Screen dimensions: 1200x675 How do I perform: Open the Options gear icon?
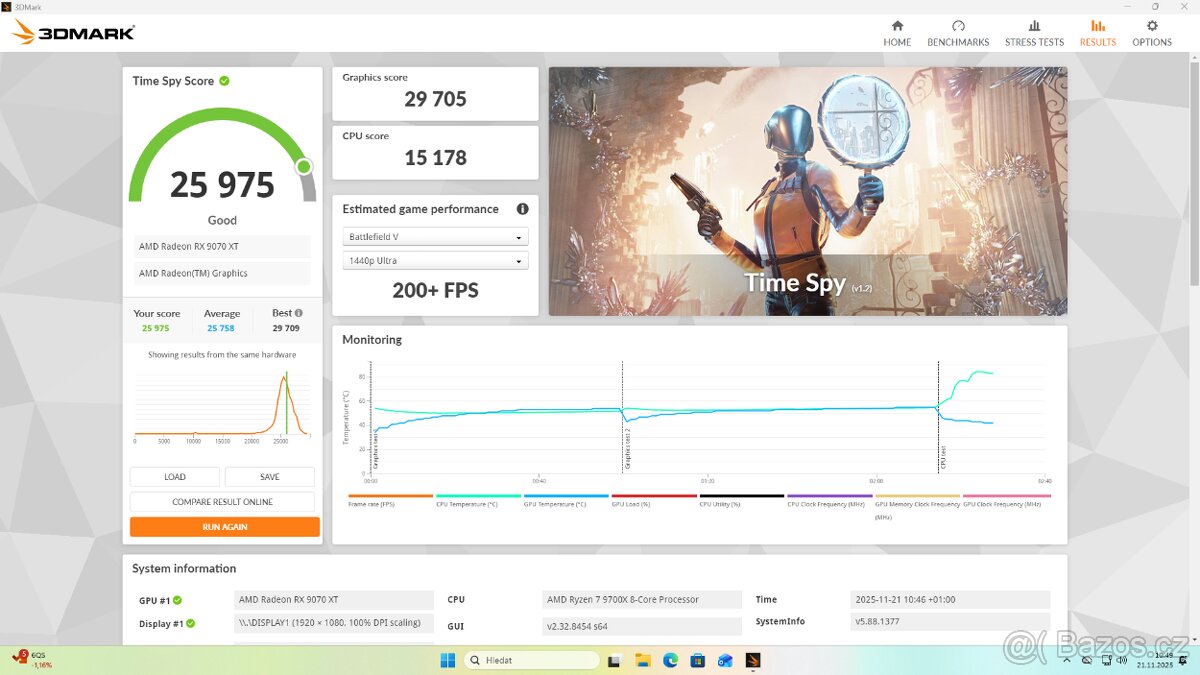1151,26
